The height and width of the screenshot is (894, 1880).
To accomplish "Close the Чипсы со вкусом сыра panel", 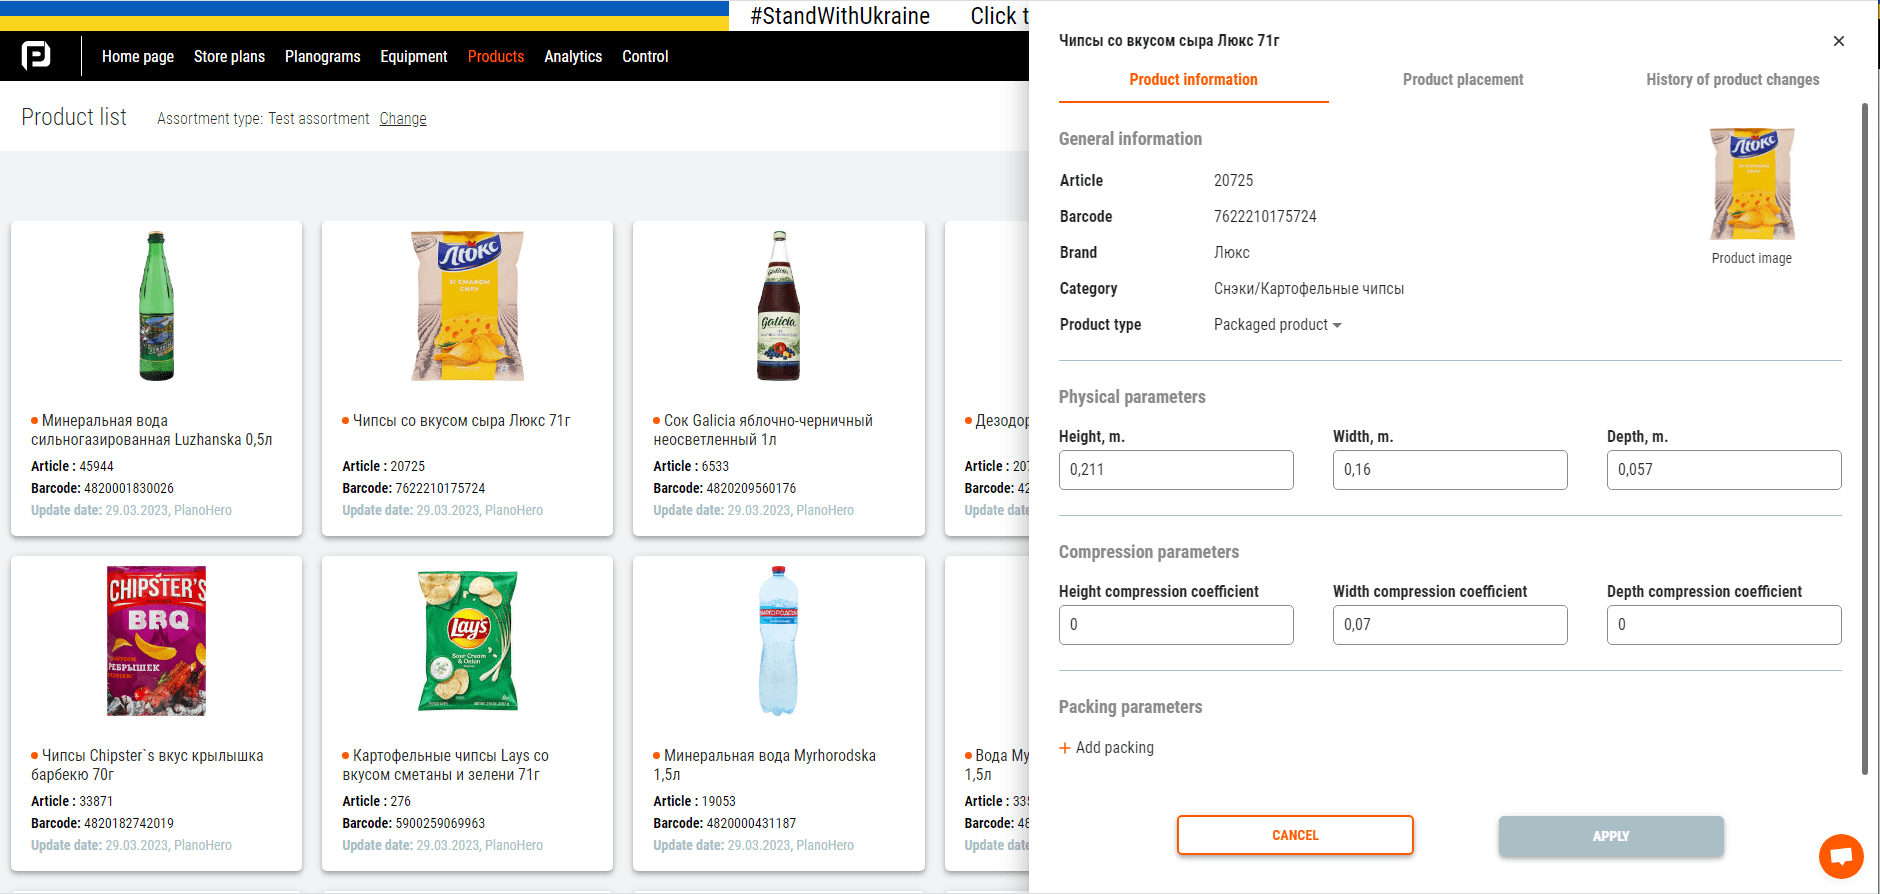I will pos(1839,41).
